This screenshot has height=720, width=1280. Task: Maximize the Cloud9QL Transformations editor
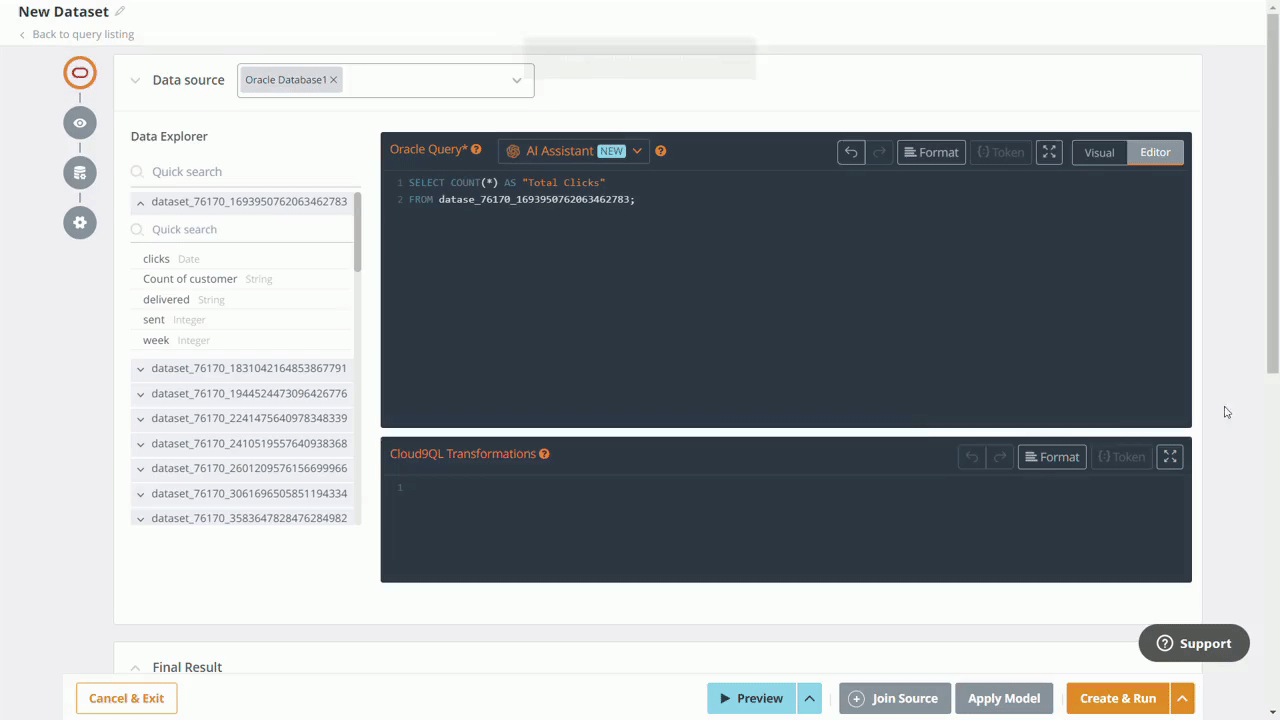tap(1170, 457)
